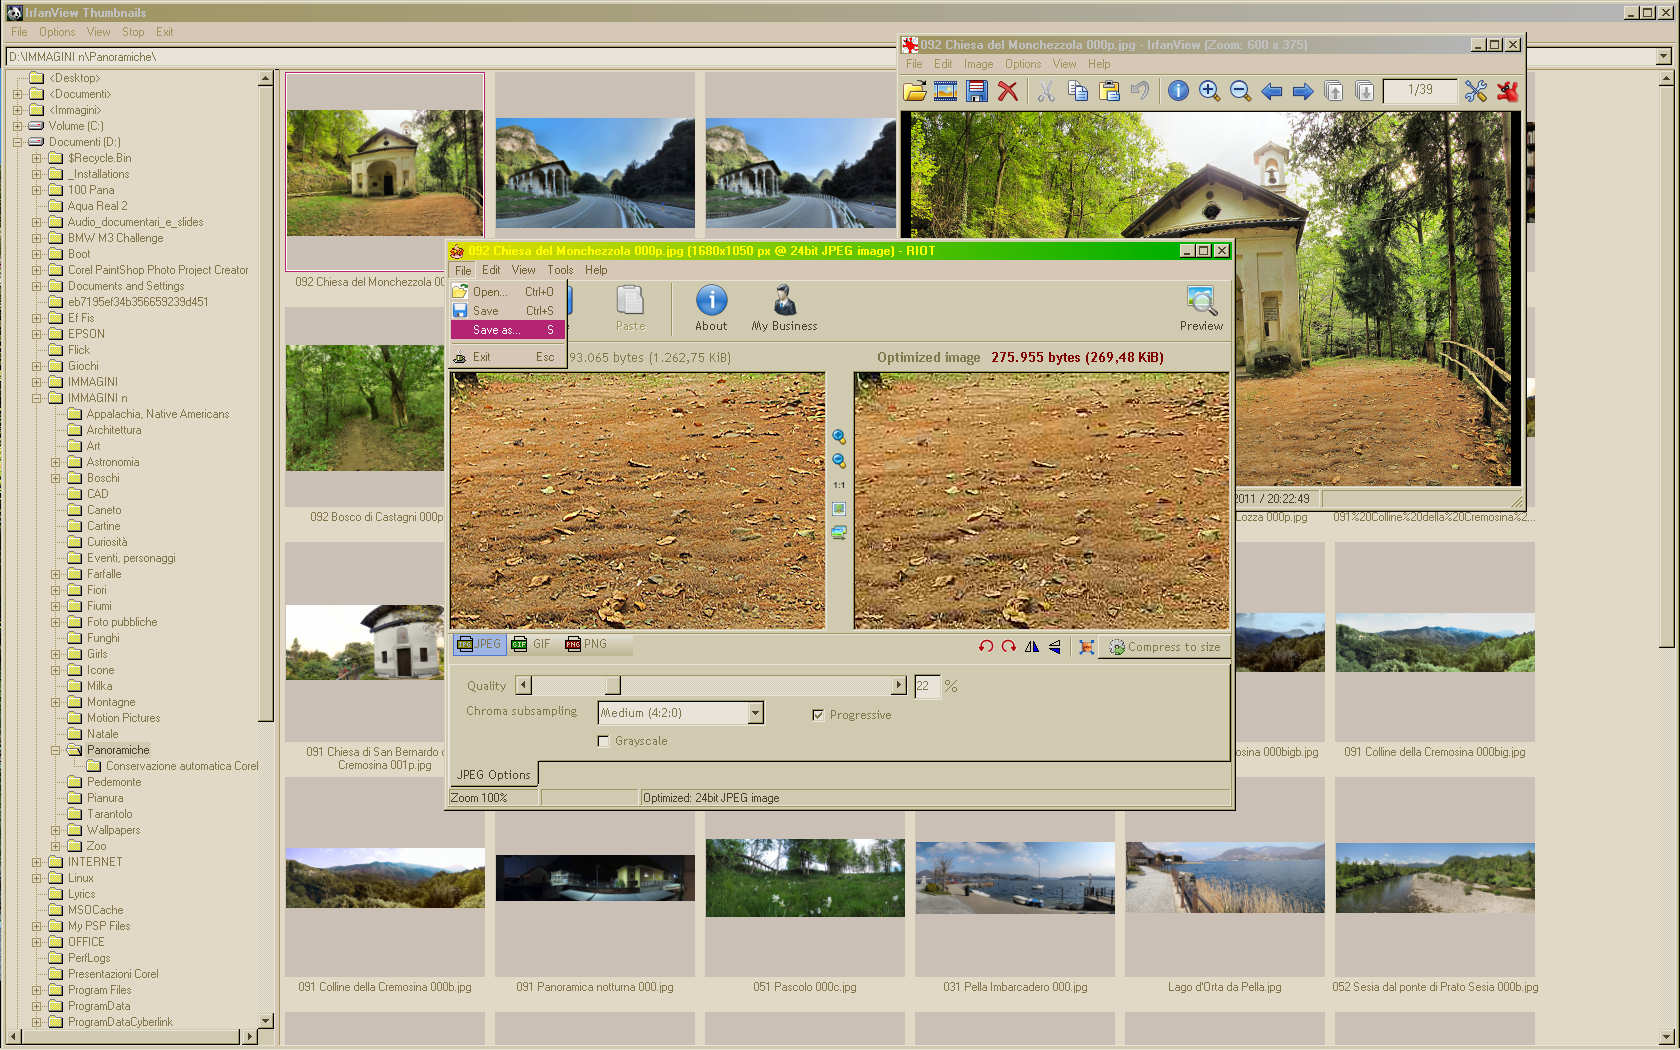Collapse Documenti (D:) drive in tree
This screenshot has width=1680, height=1050.
[18, 142]
